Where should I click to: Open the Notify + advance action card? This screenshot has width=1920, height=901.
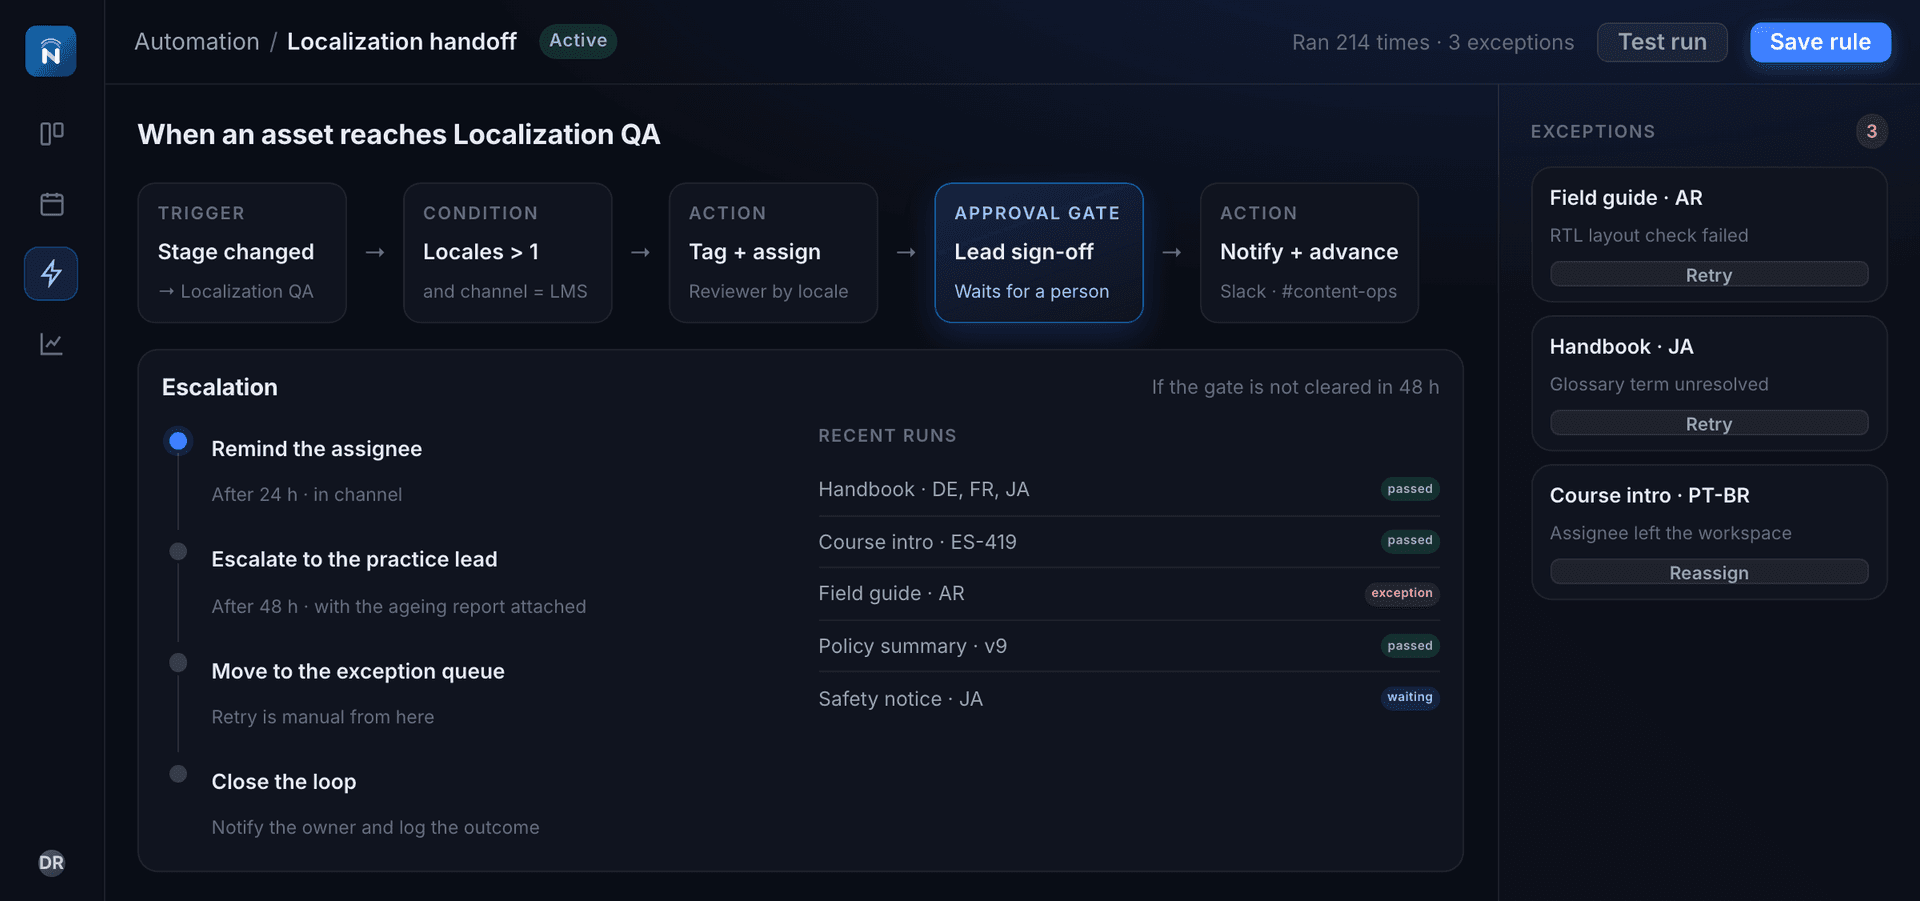(1309, 252)
